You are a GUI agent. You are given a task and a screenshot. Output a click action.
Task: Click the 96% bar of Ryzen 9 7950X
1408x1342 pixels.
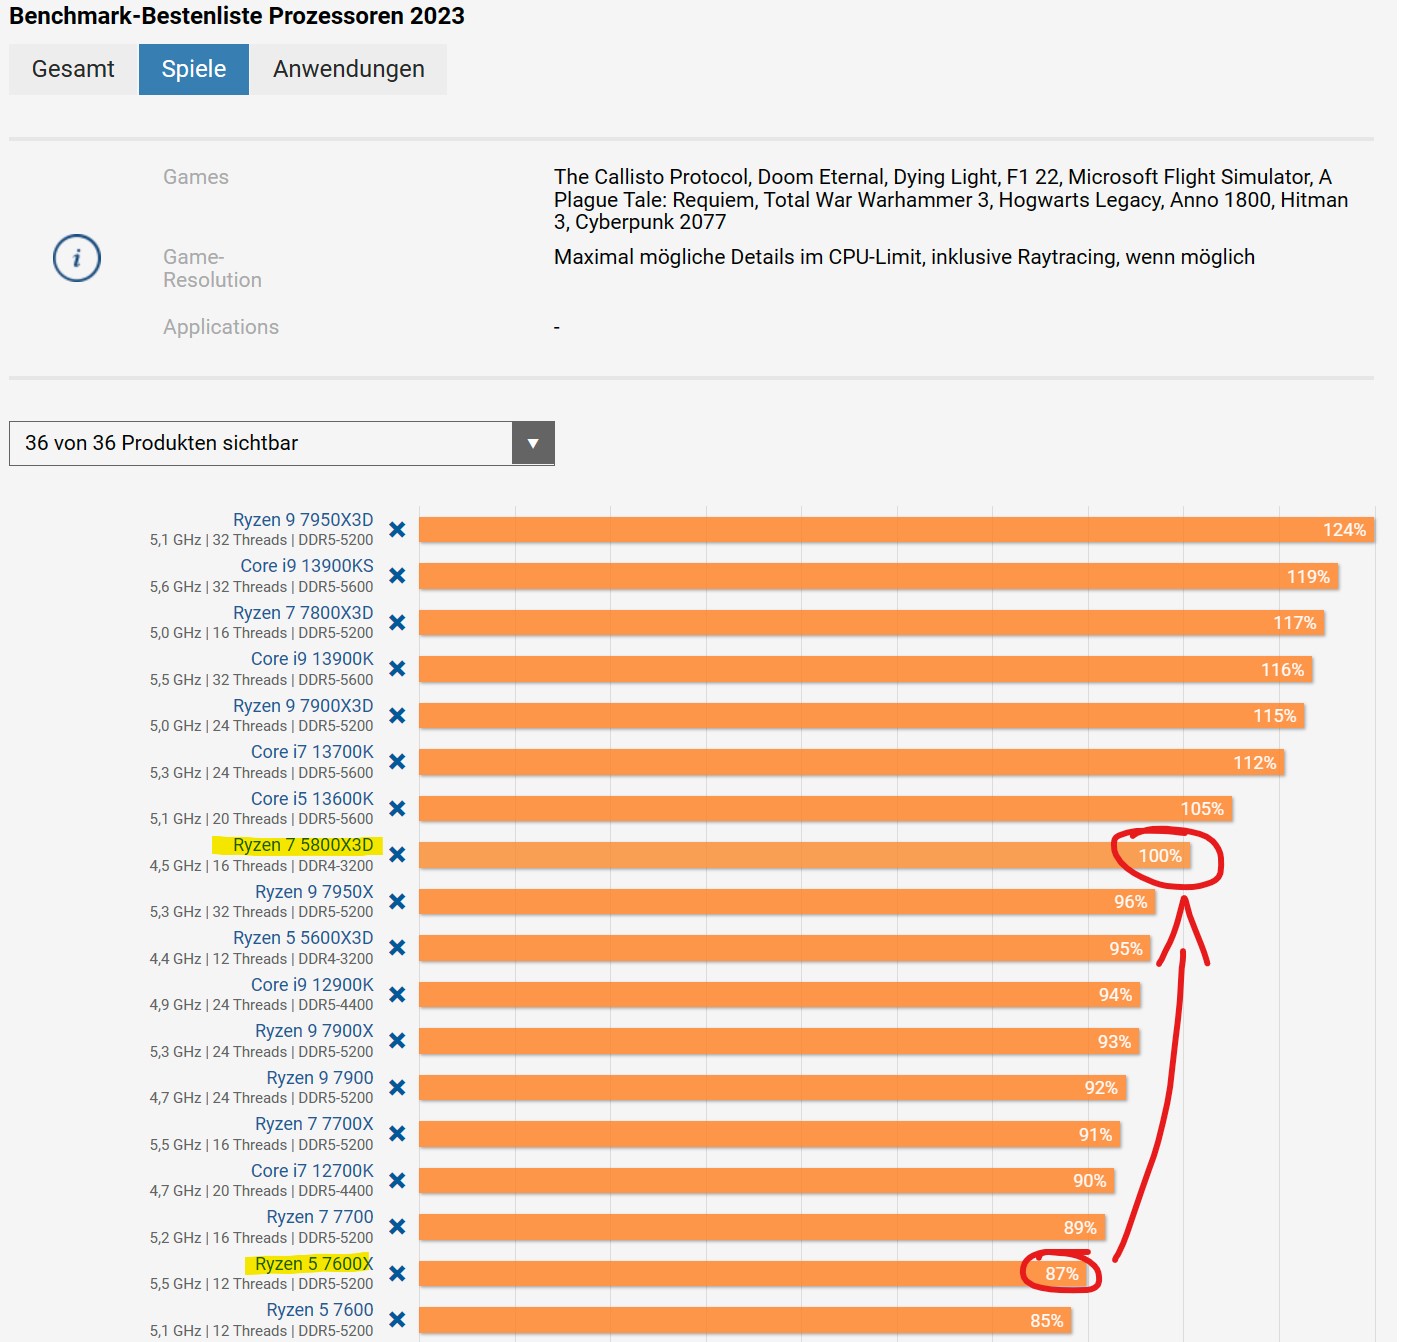point(788,901)
